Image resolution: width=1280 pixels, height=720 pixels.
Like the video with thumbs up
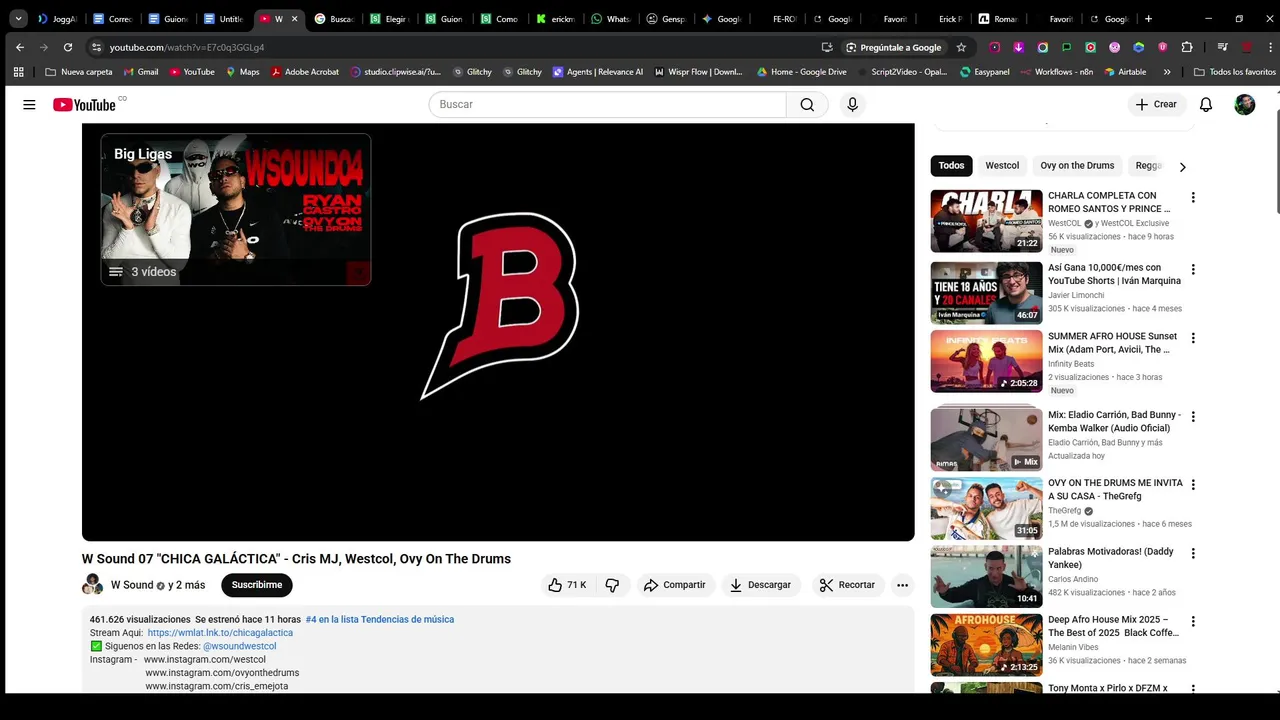click(x=567, y=585)
